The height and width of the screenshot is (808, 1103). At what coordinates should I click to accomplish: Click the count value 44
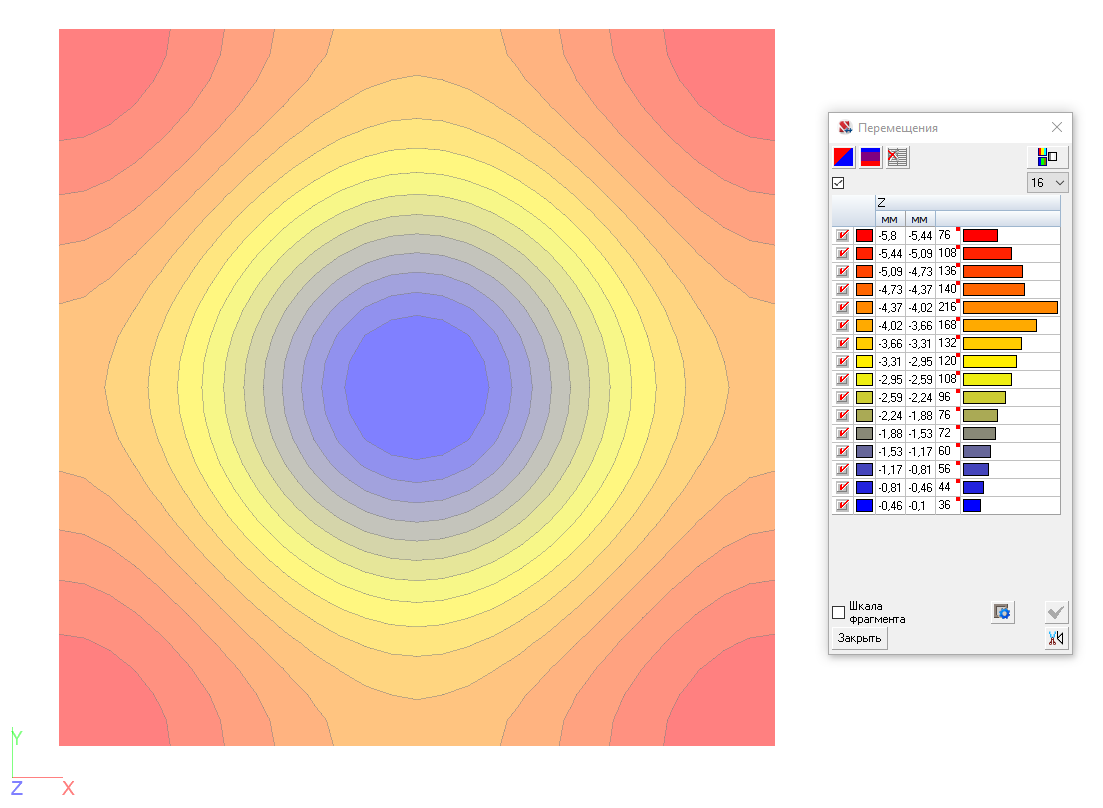click(x=944, y=487)
